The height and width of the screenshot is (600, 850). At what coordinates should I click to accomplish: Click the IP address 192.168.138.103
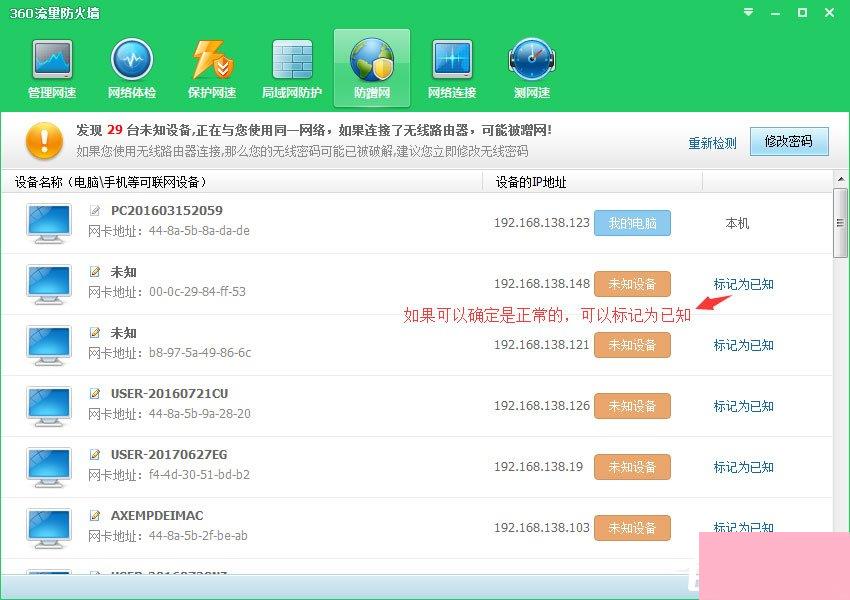pyautogui.click(x=542, y=528)
